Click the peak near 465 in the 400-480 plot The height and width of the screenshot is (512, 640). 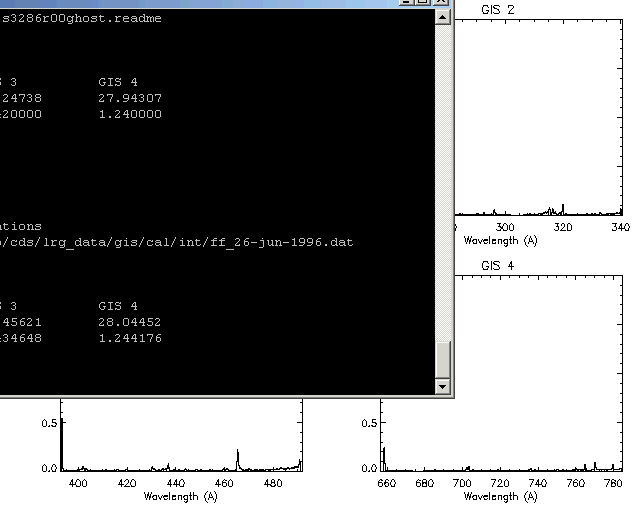pos(238,459)
